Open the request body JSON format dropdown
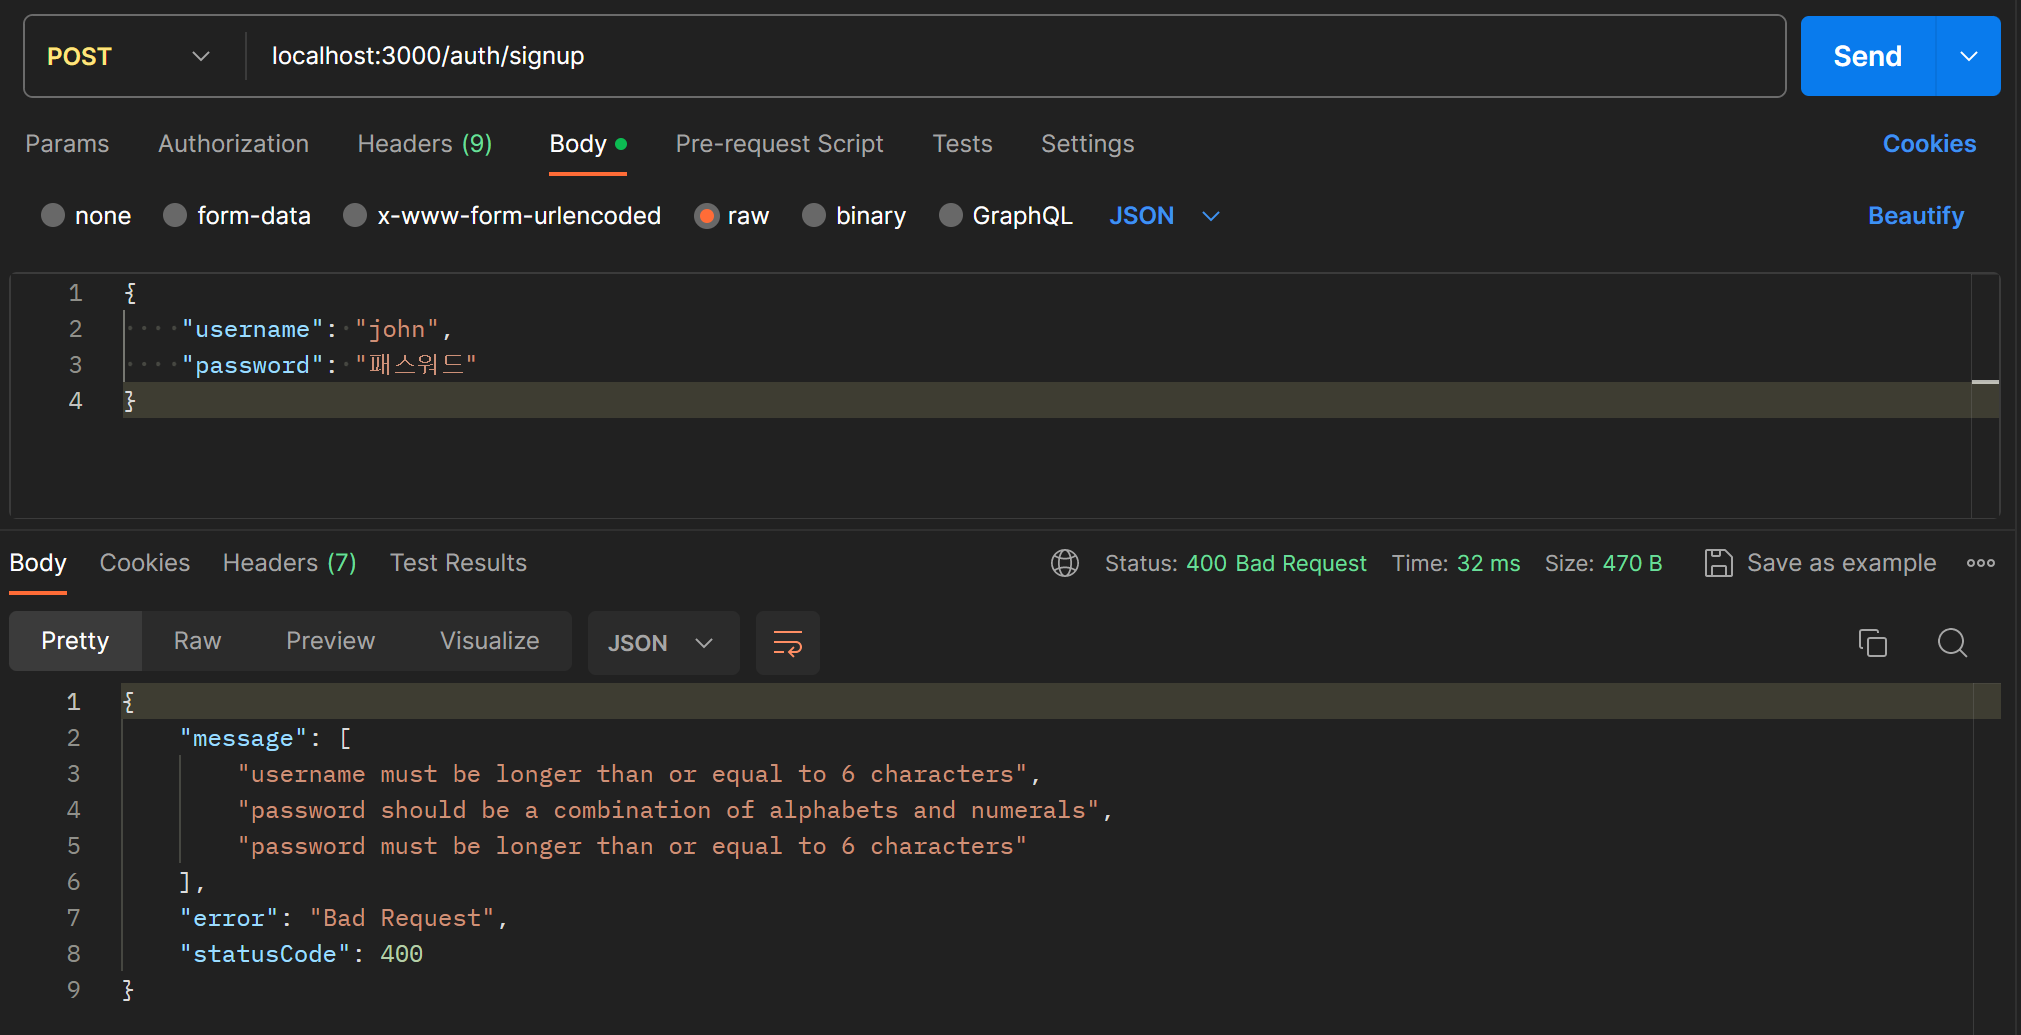This screenshot has height=1035, width=2021. coord(1164,216)
